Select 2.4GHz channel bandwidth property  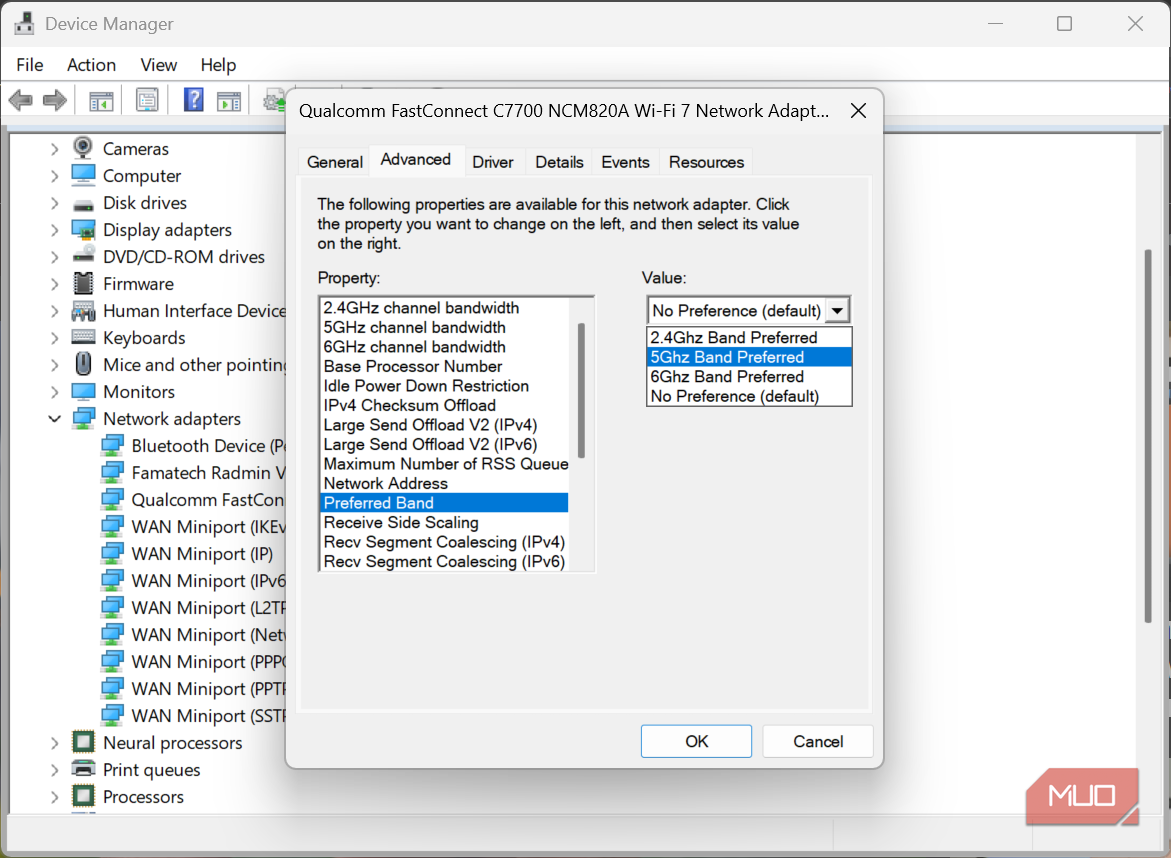(444, 308)
